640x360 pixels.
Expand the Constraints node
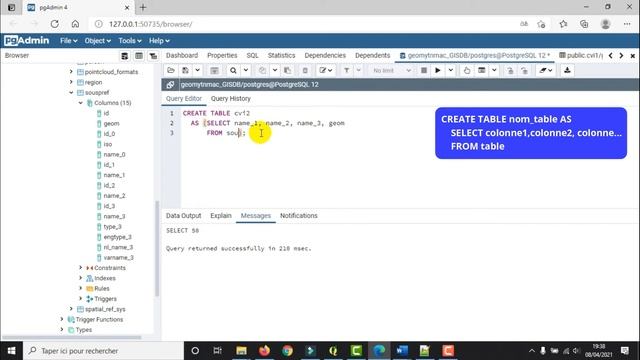point(81,268)
